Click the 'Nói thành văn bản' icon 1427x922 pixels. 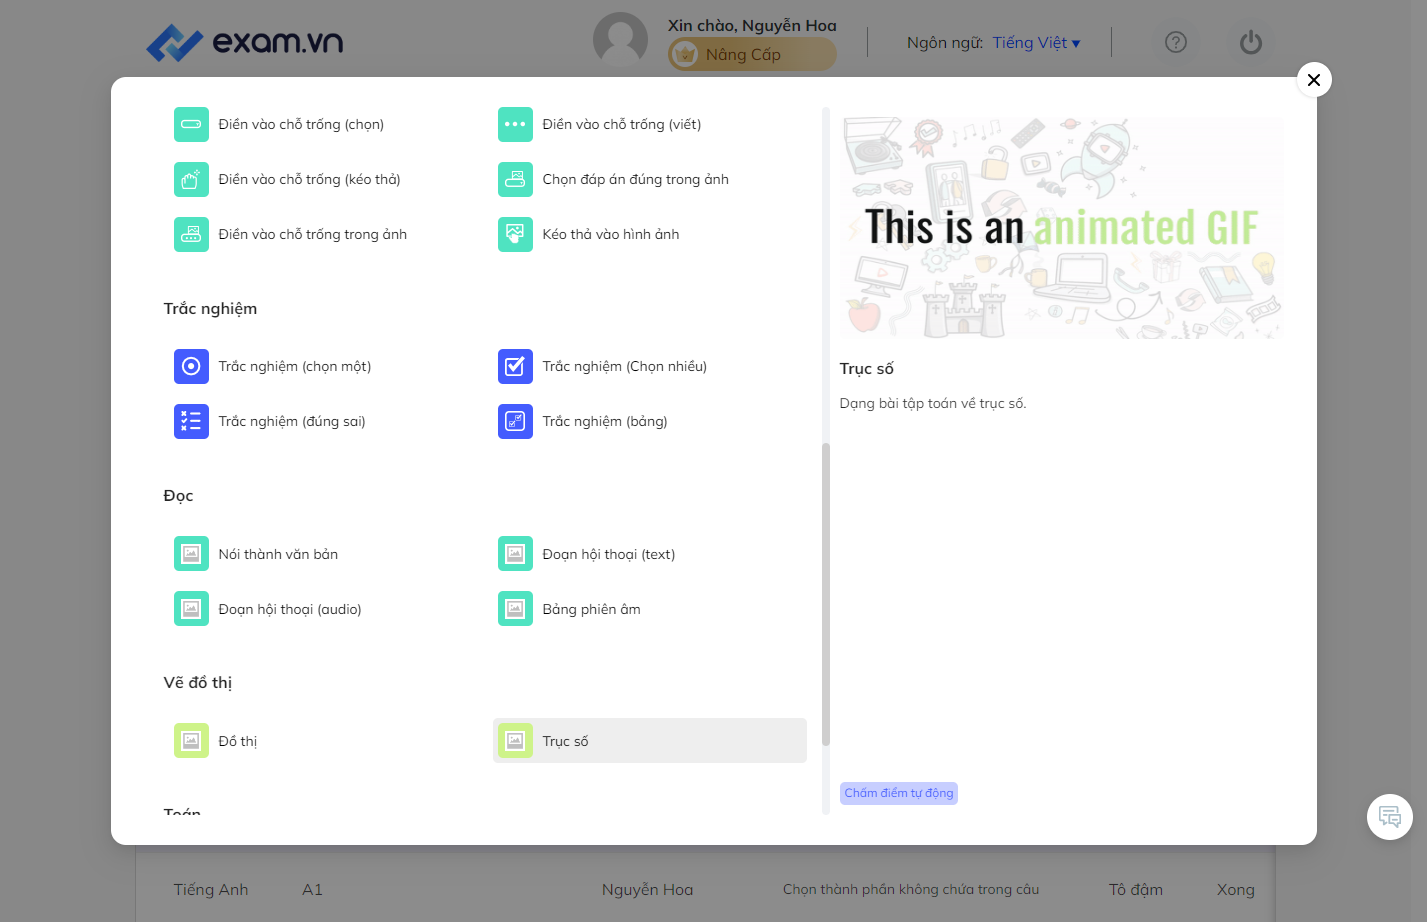pyautogui.click(x=191, y=553)
